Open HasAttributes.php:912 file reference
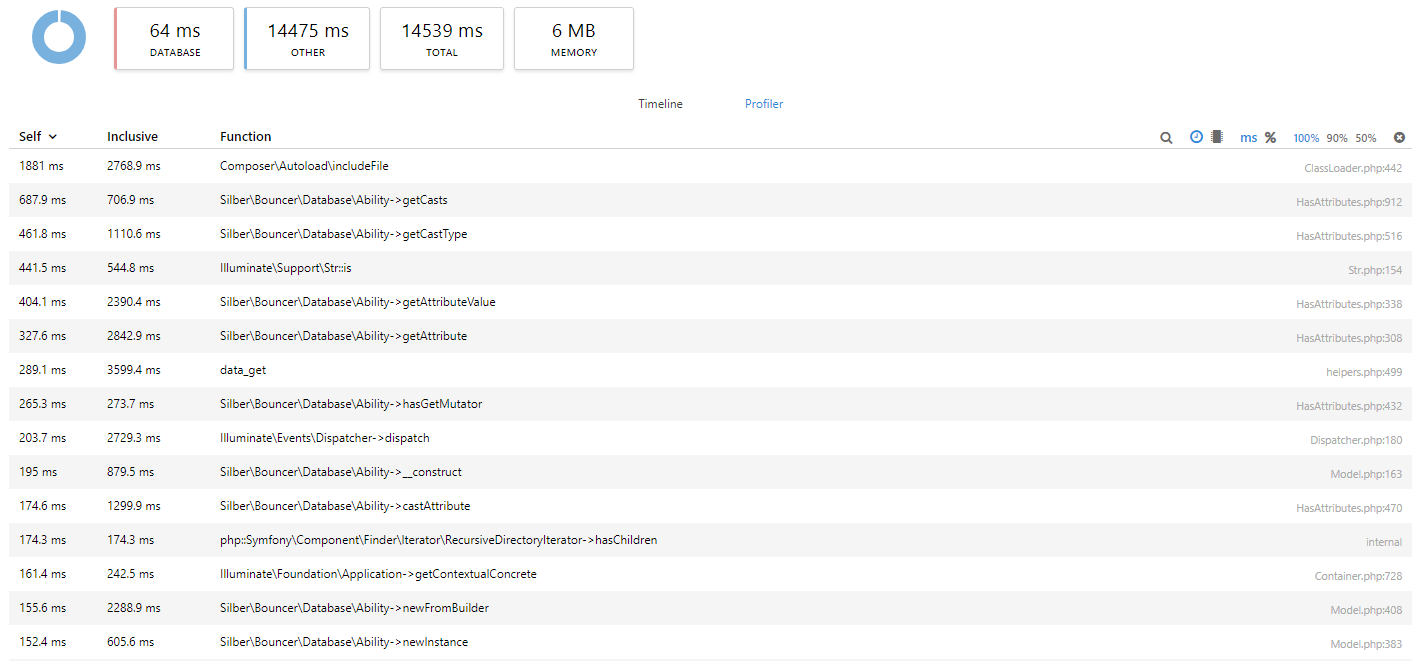 (1349, 202)
